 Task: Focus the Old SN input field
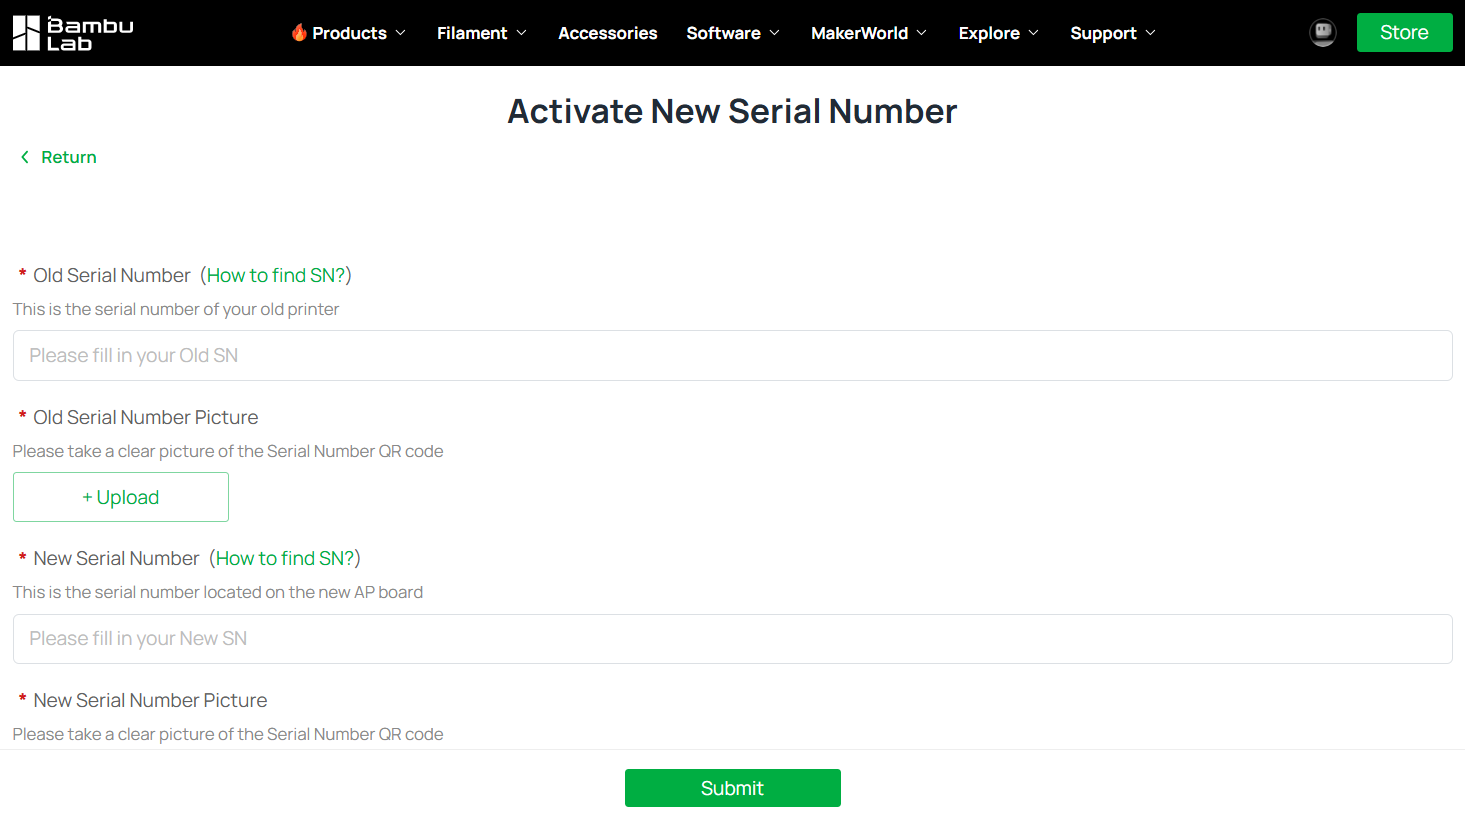pyautogui.click(x=732, y=355)
